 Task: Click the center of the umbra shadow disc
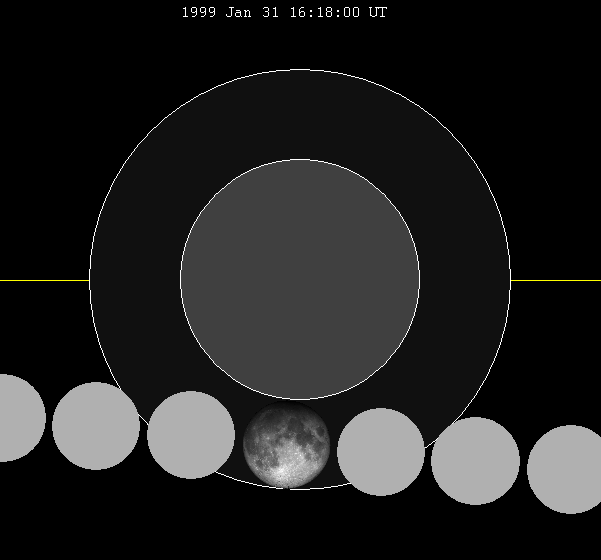[x=300, y=279]
